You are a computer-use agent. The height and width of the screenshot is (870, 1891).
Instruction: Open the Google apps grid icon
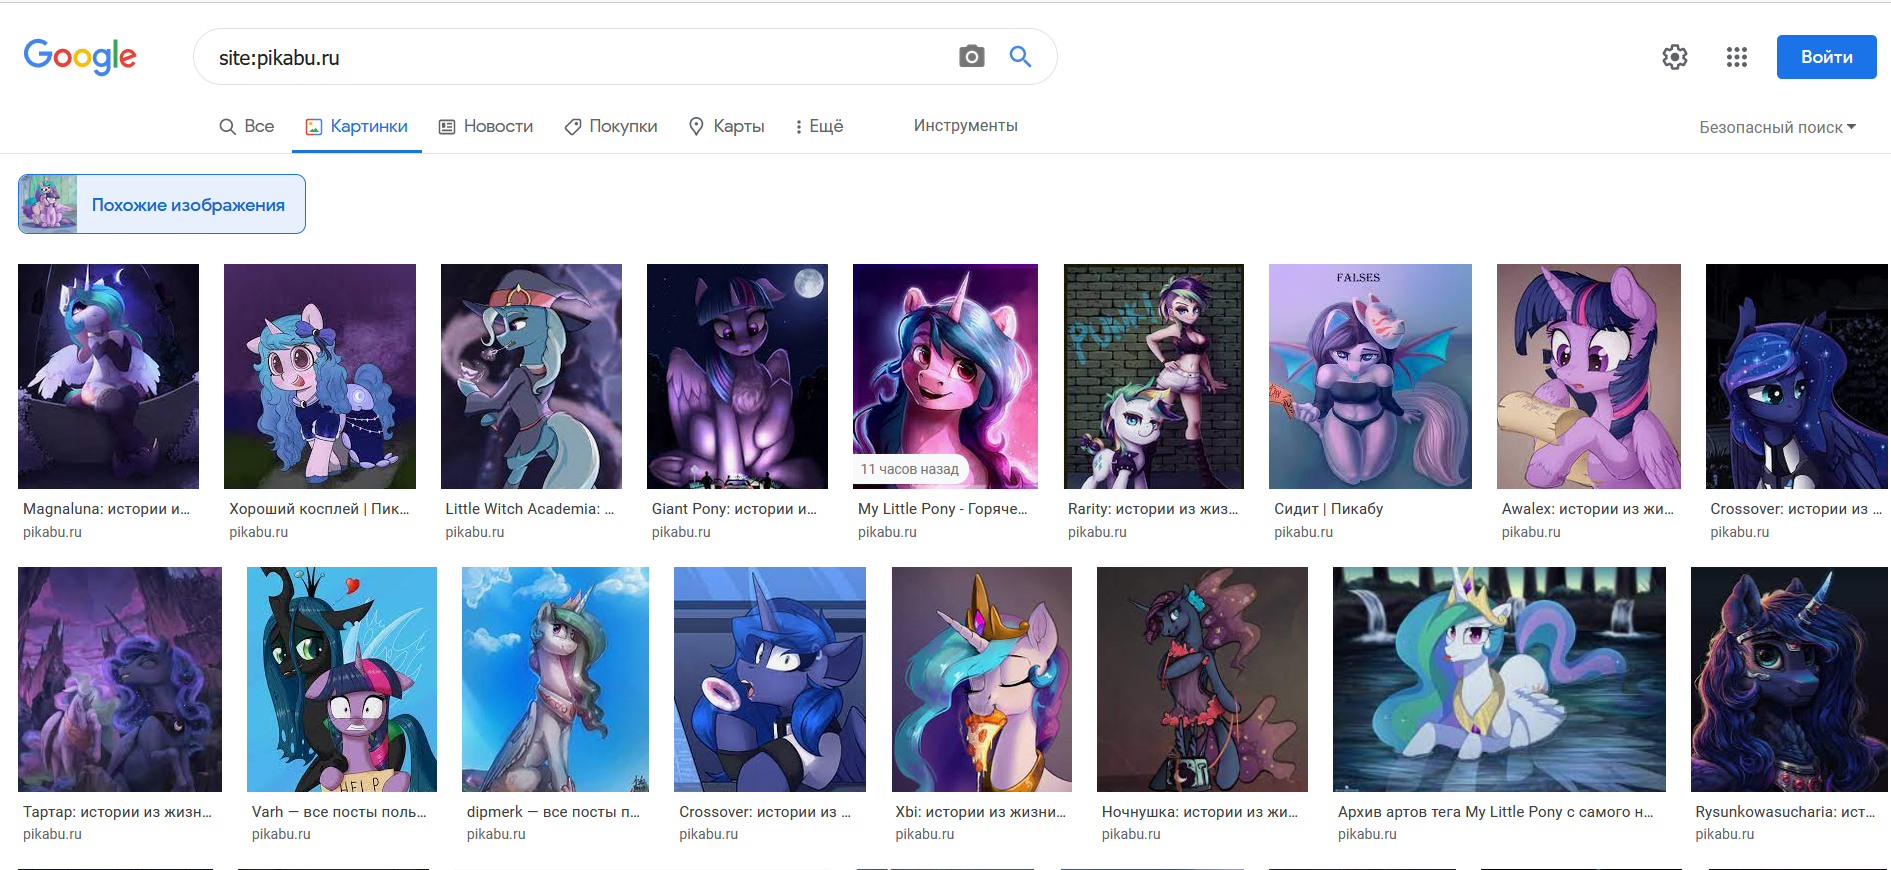coord(1736,57)
